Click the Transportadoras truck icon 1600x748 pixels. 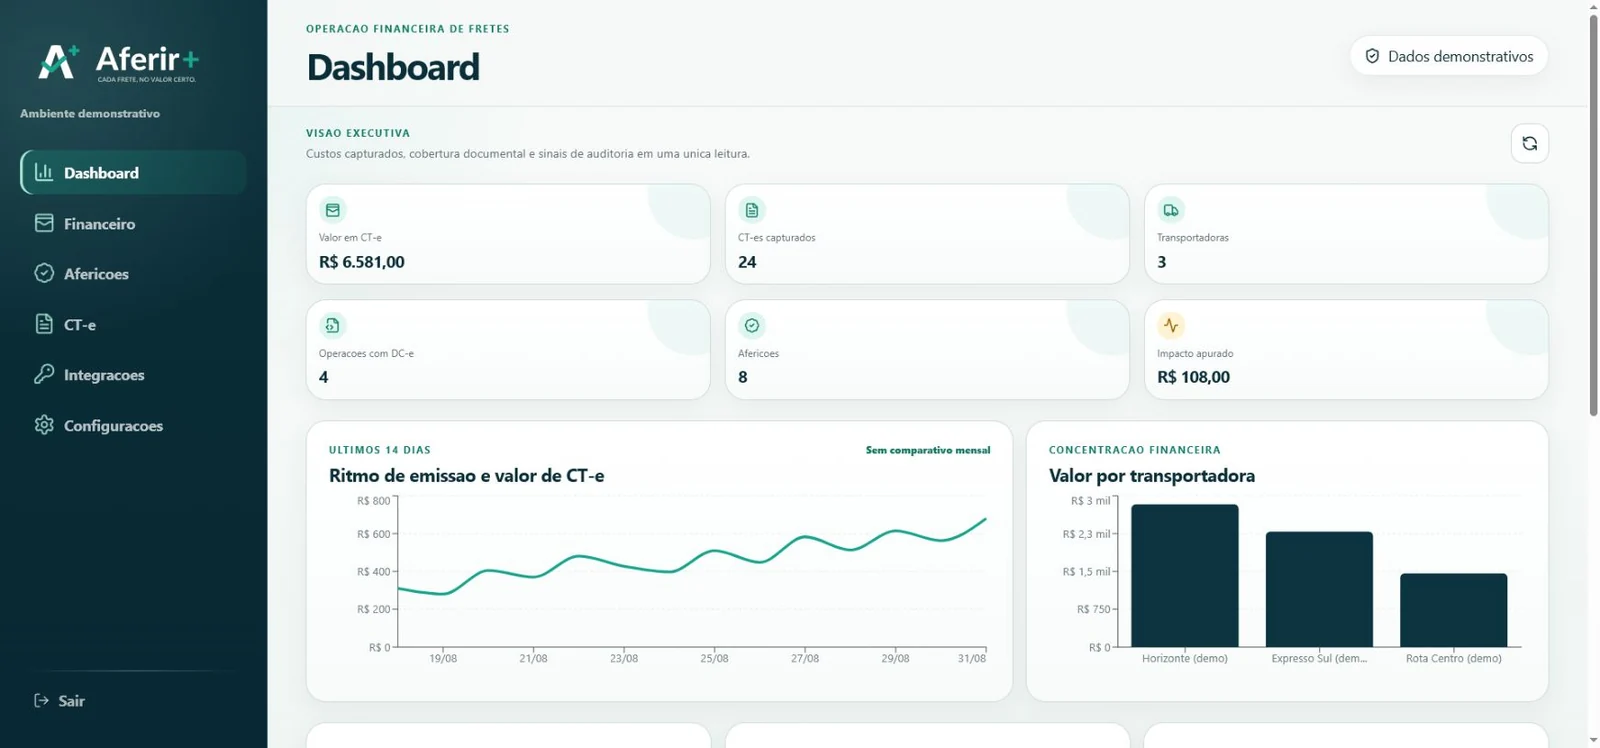[1171, 210]
